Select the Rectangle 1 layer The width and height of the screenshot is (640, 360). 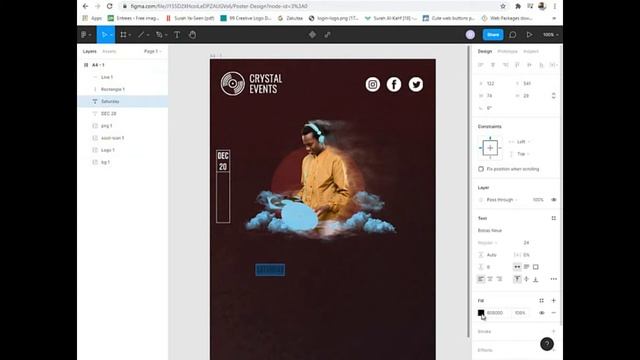click(122, 89)
